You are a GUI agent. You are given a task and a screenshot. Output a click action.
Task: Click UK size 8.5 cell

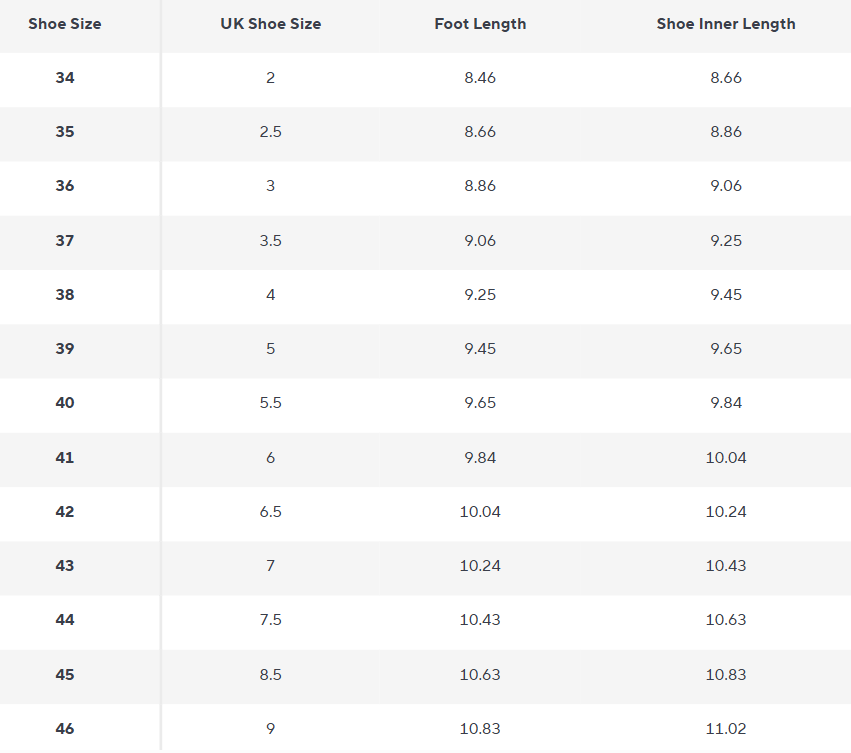[x=270, y=675]
